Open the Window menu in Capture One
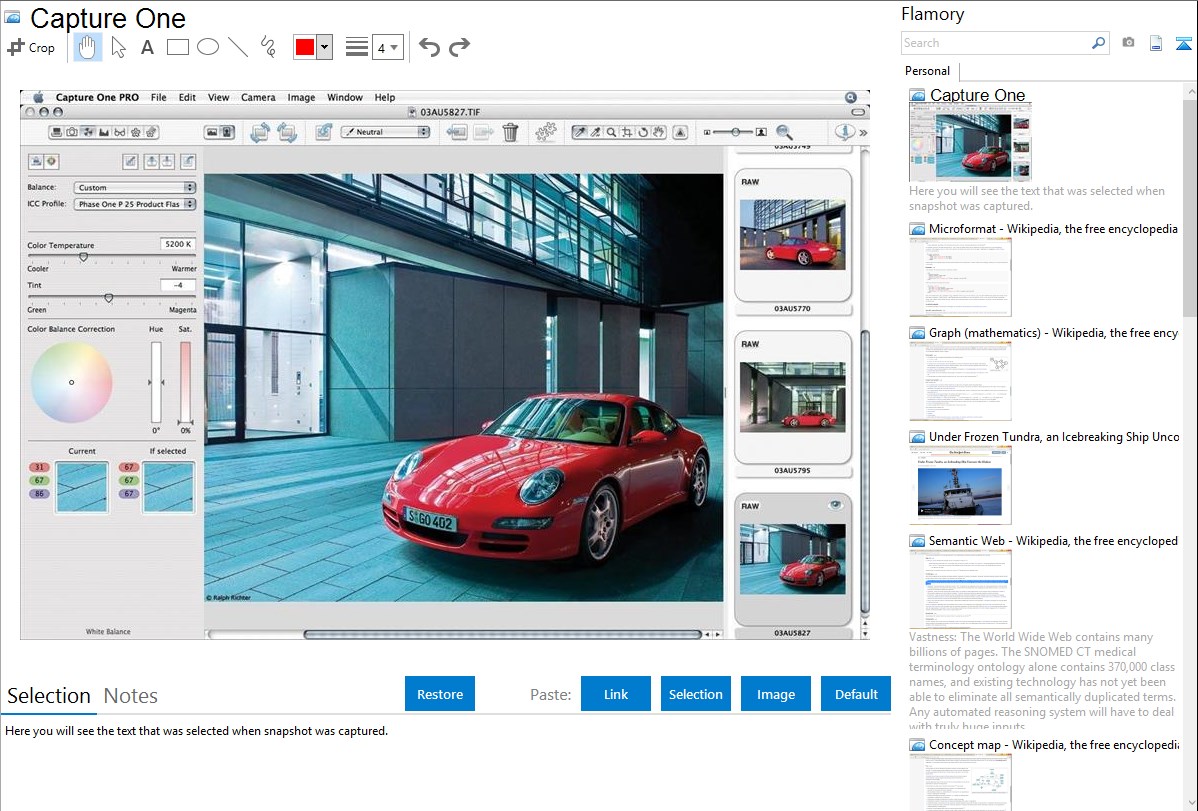The width and height of the screenshot is (1198, 811). [x=345, y=97]
